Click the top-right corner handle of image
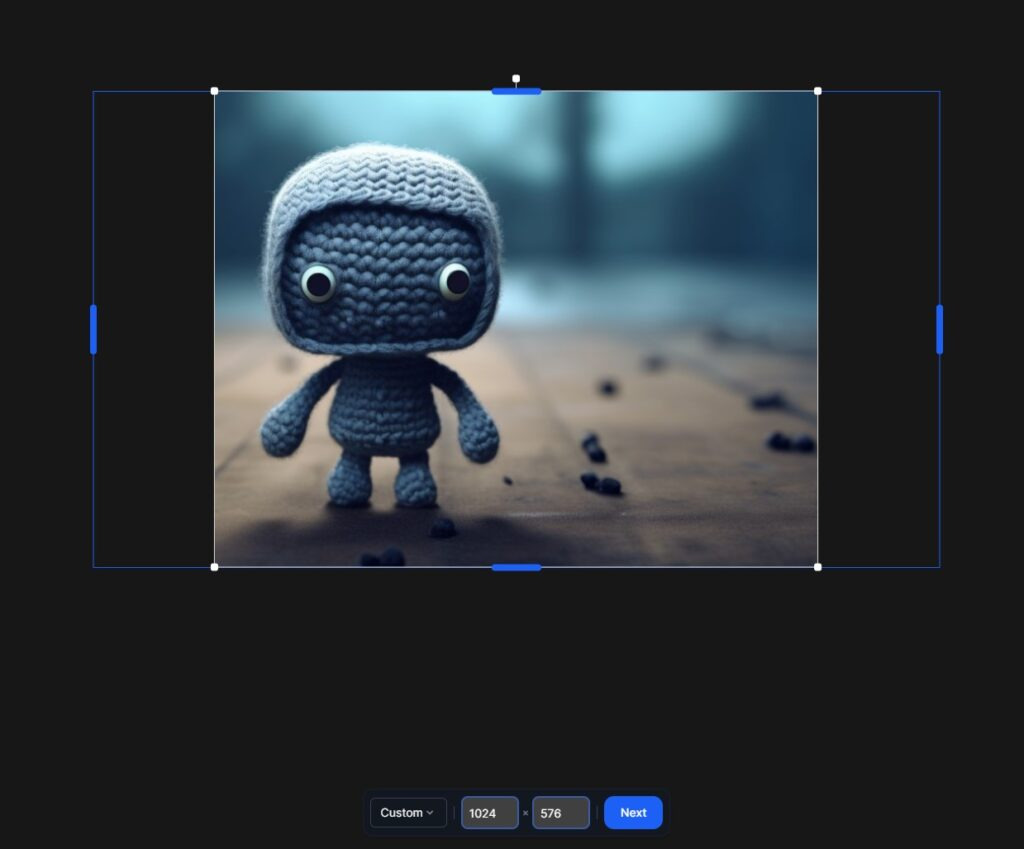Image resolution: width=1024 pixels, height=849 pixels. pos(818,91)
